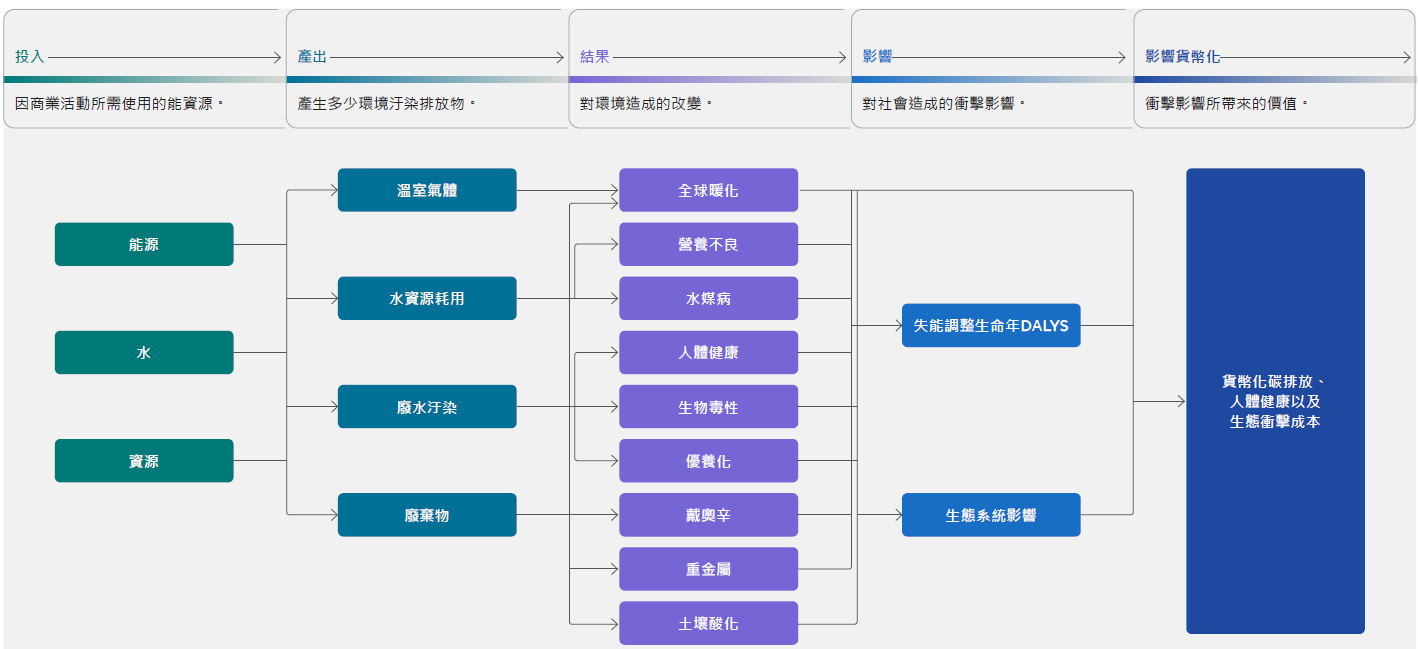The image size is (1418, 649).
Task: Choose the 廢水汙染 output box
Action: [x=427, y=407]
